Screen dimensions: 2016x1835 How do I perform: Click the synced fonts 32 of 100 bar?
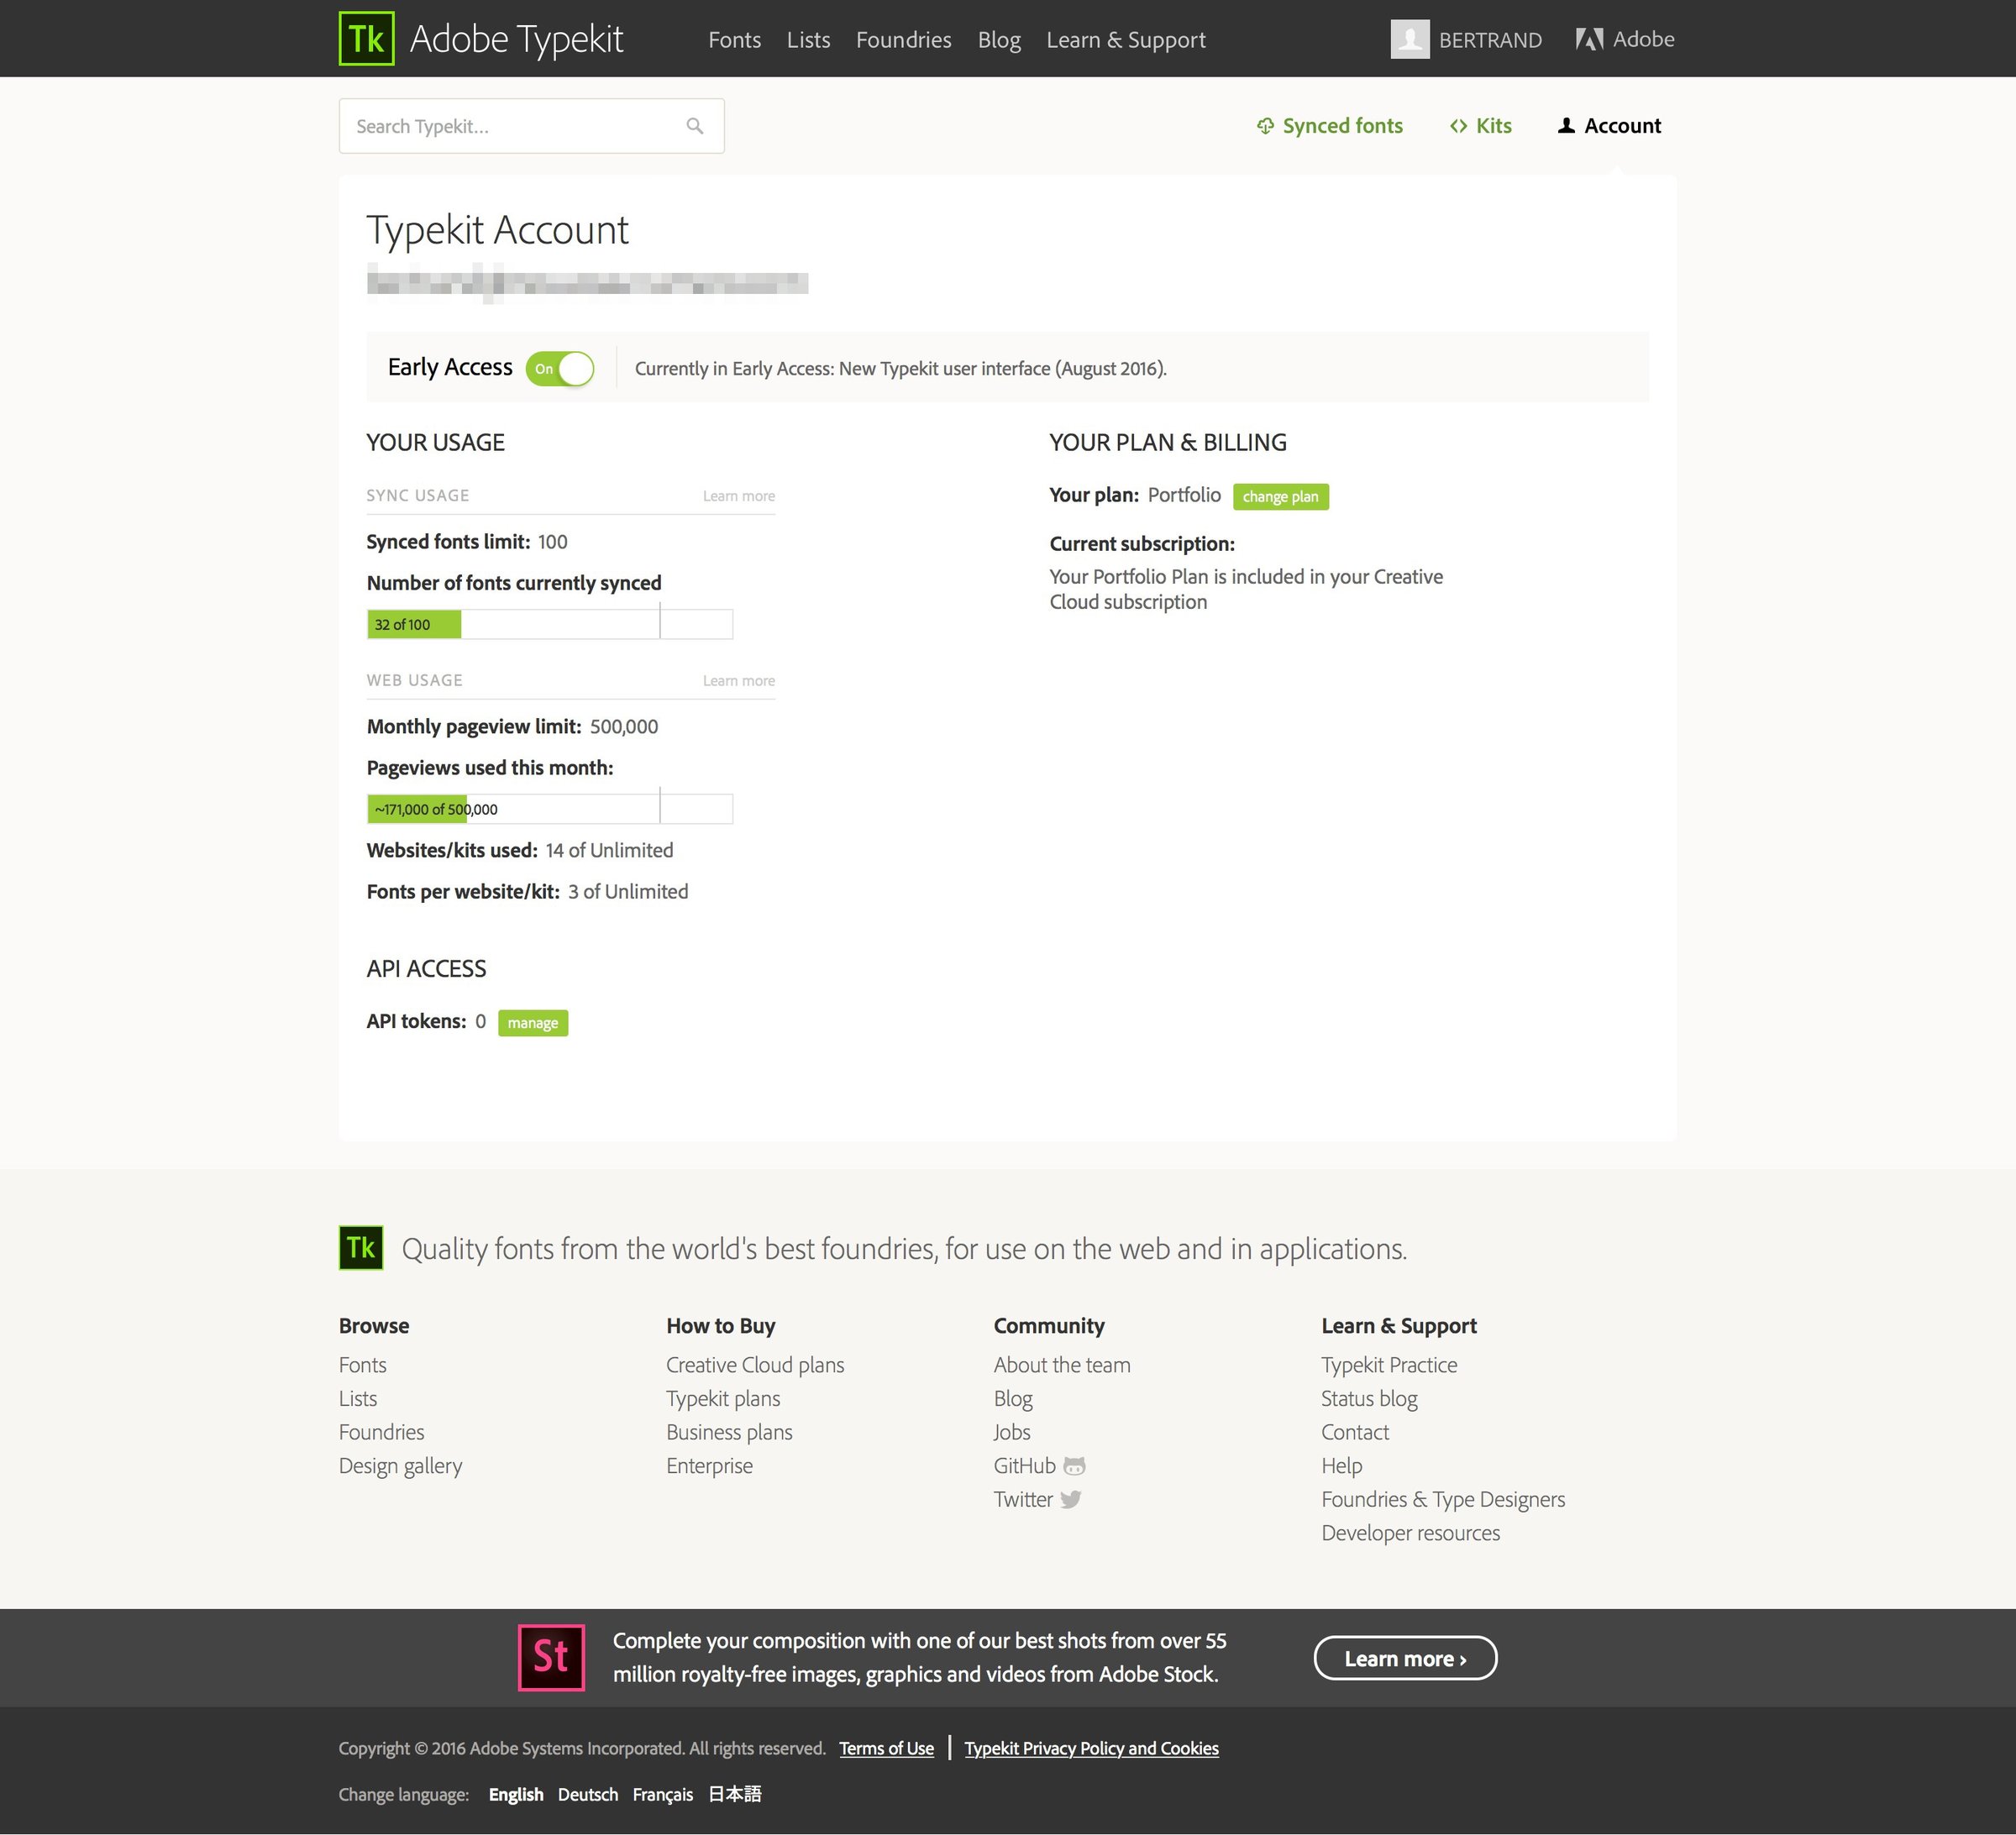(550, 624)
